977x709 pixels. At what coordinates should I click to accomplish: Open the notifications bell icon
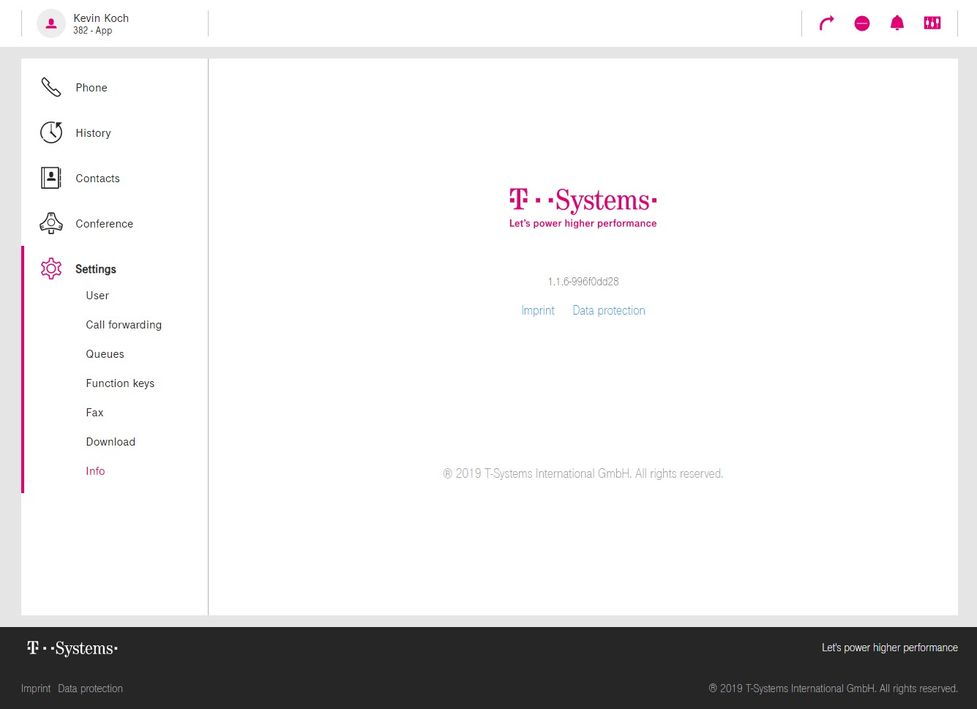coord(897,24)
